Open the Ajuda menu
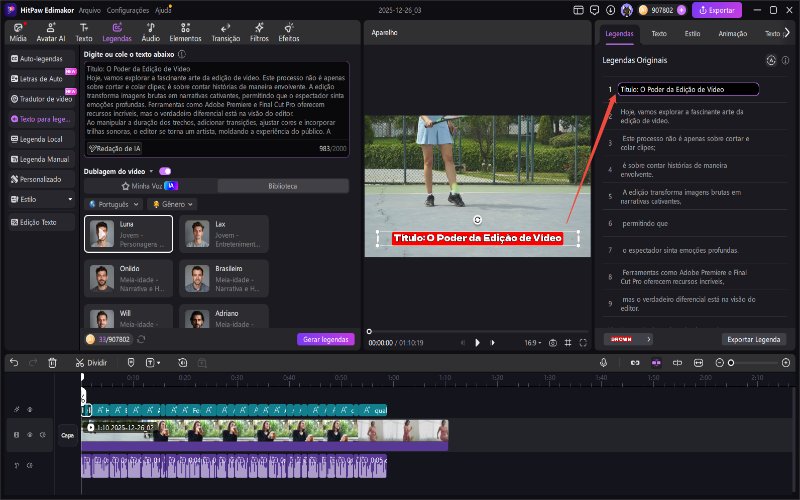Viewport: 800px width, 500px height. [x=163, y=10]
